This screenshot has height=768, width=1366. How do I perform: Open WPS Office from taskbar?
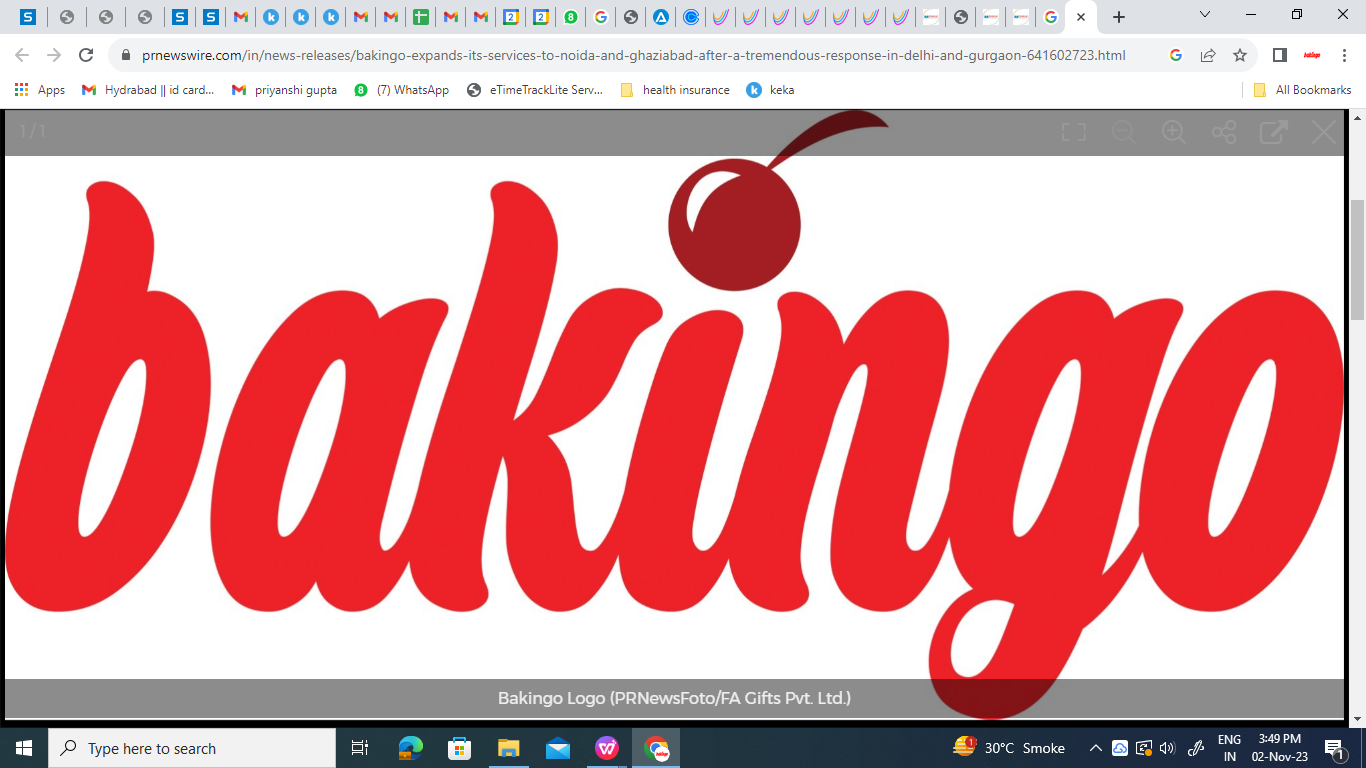[x=607, y=748]
